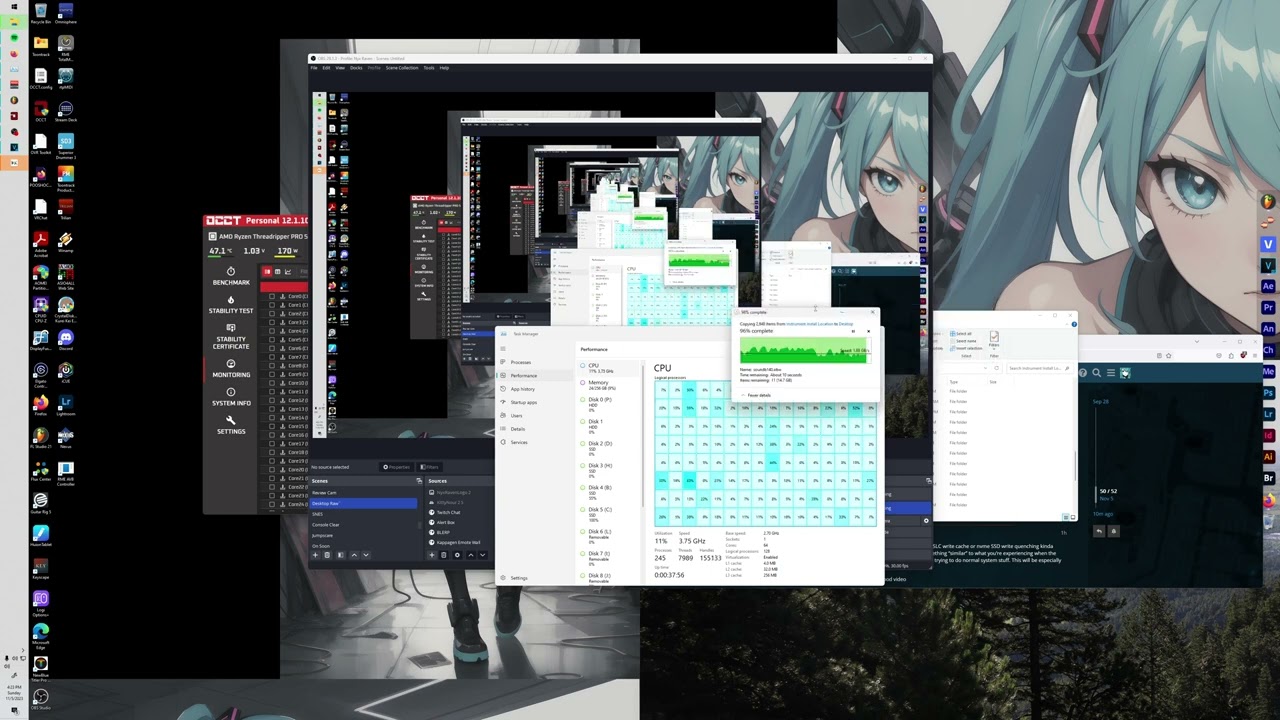
Task: Expand Task Manager hamburger navigation menu
Action: pyautogui.click(x=503, y=348)
